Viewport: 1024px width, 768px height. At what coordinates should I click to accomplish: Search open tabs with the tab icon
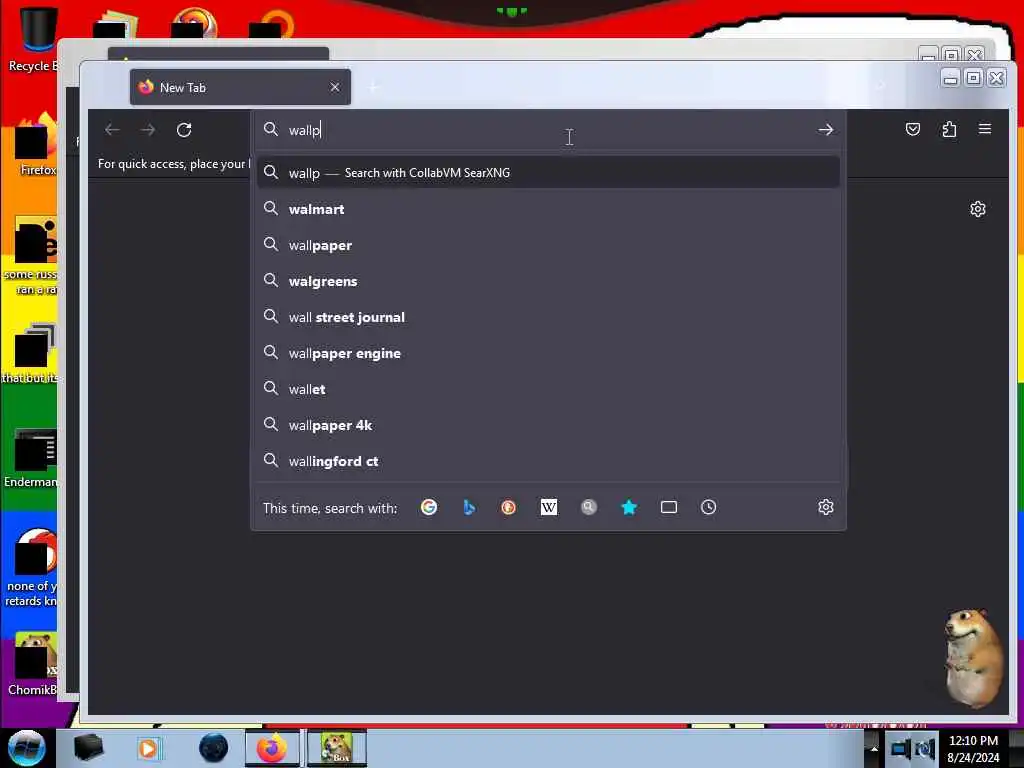(669, 507)
